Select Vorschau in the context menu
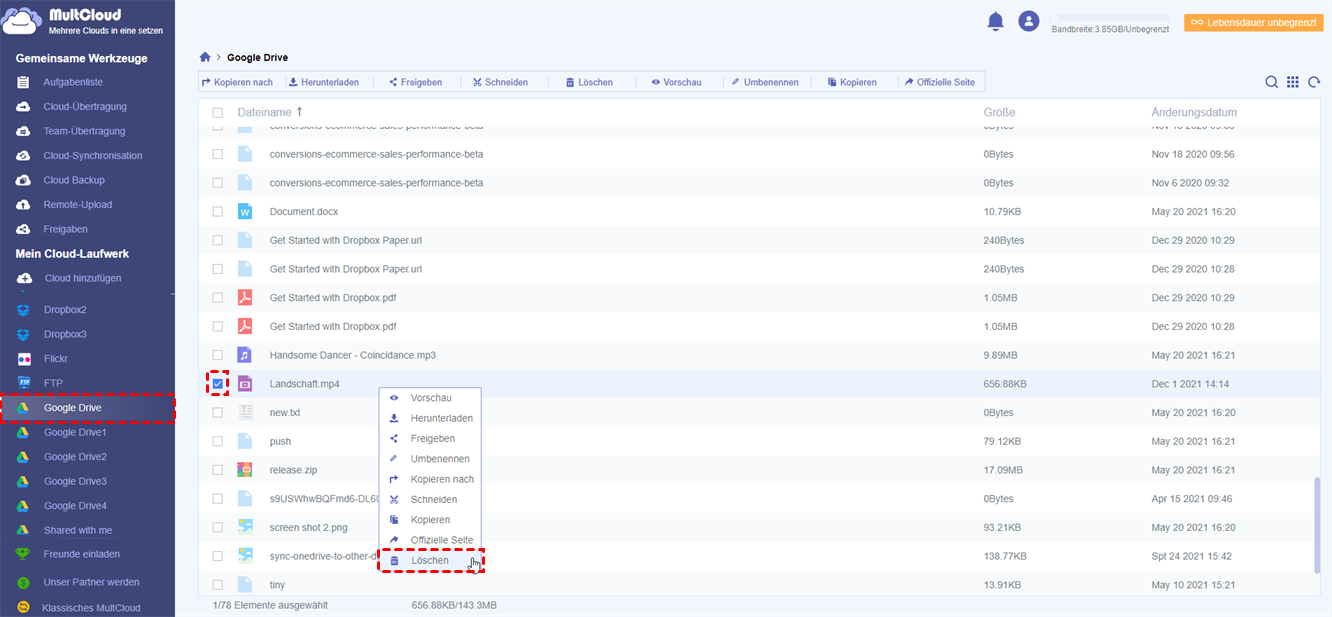Viewport: 1332px width, 617px height. tap(431, 398)
